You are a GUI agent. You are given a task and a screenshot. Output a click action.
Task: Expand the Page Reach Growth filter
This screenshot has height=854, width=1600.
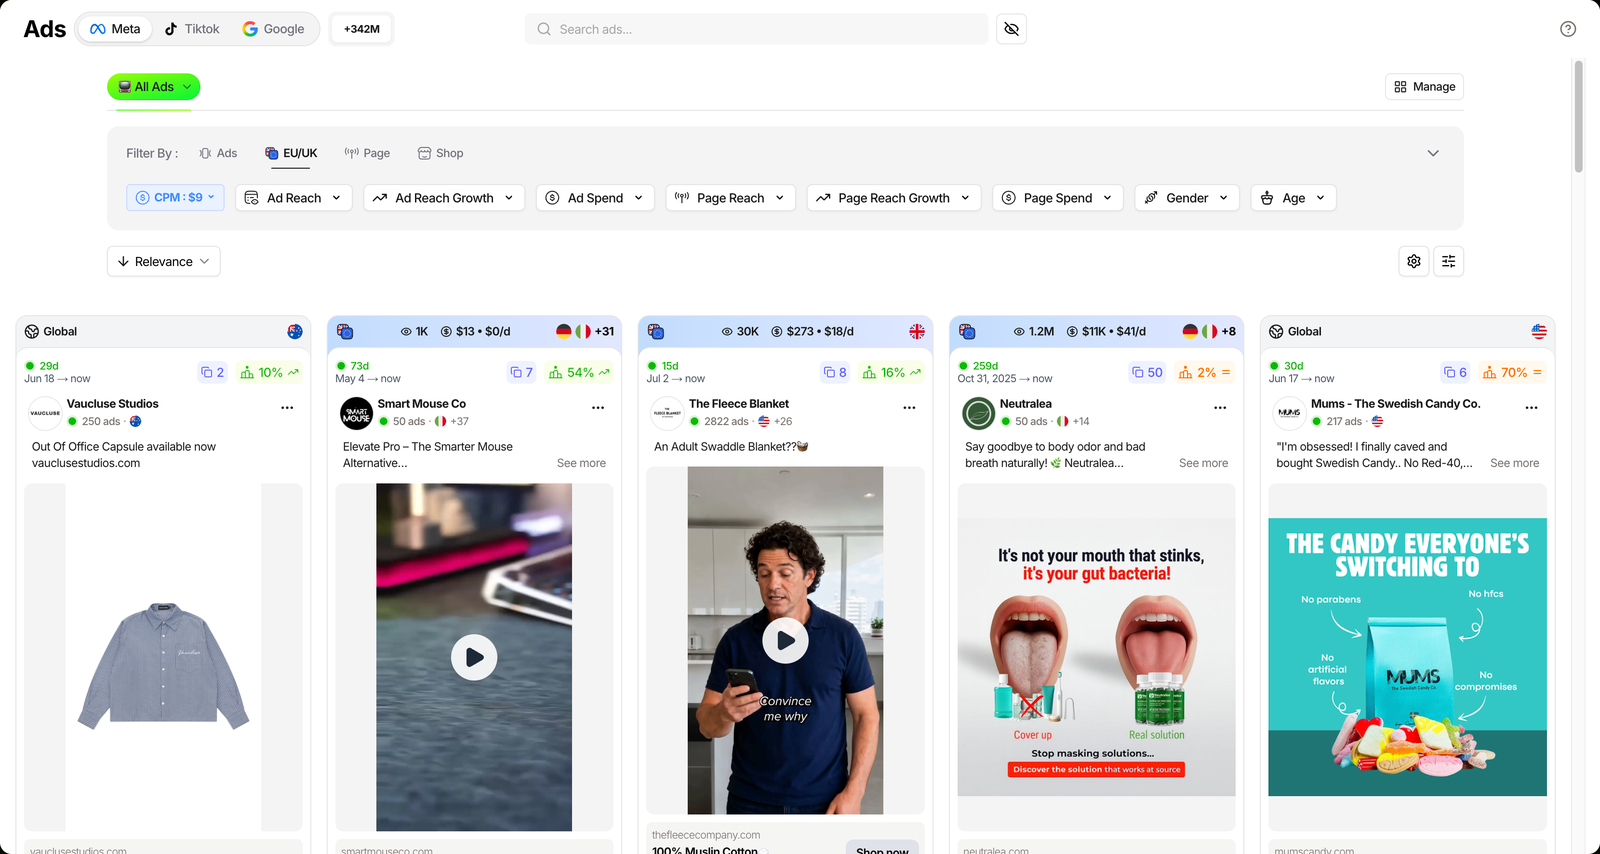[x=894, y=198]
